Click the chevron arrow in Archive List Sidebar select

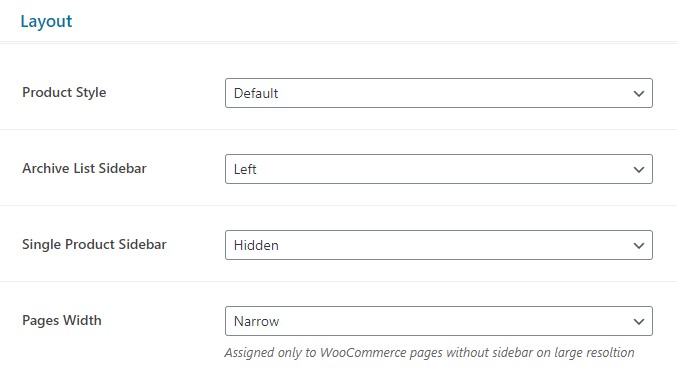pos(639,170)
